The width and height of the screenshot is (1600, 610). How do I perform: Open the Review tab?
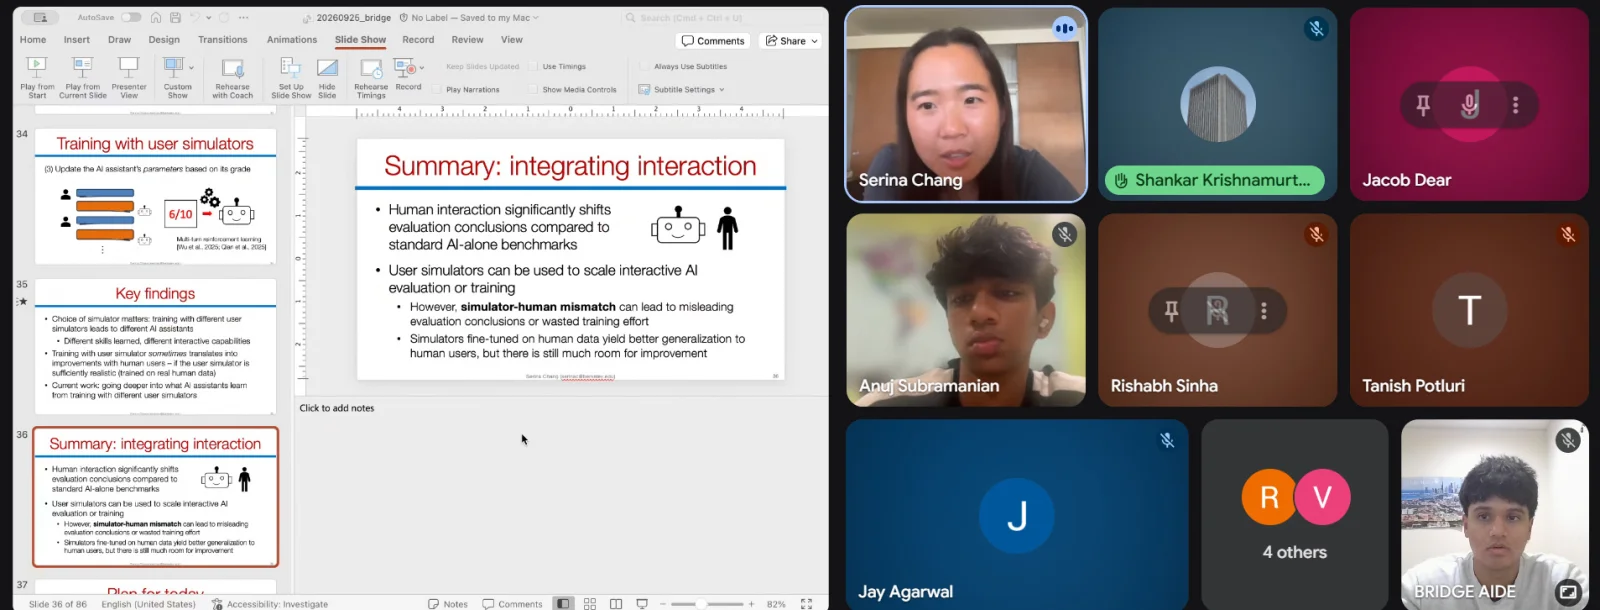coord(467,40)
